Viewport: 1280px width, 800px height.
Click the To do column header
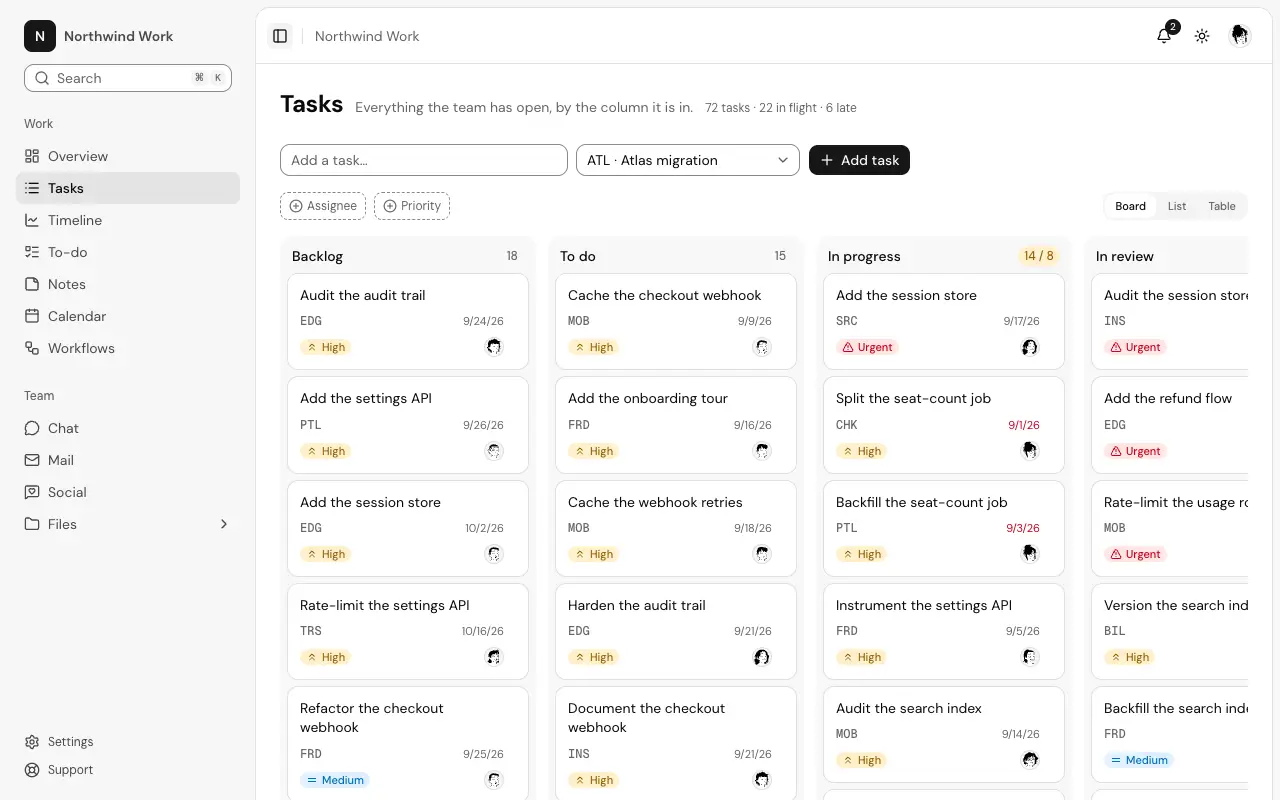tap(578, 256)
